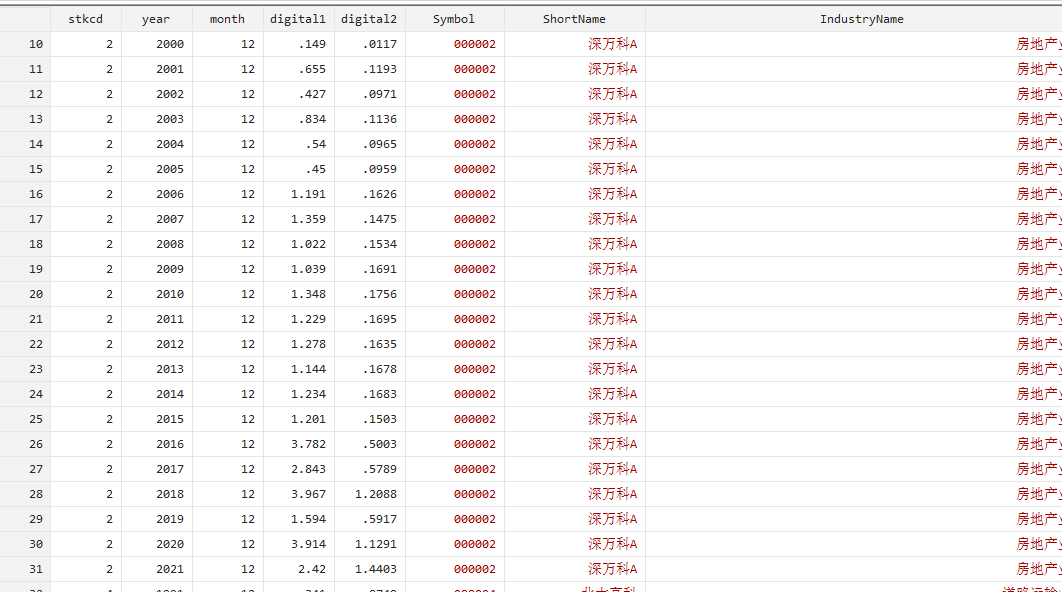This screenshot has width=1062, height=592.
Task: Select the stkcd column header
Action: (85, 19)
